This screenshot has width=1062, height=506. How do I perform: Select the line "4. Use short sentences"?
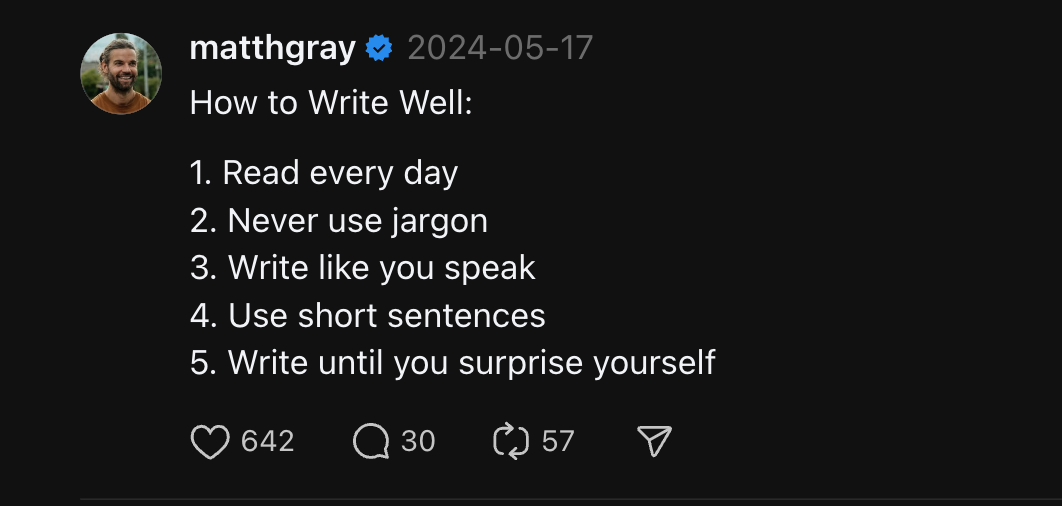(x=368, y=316)
